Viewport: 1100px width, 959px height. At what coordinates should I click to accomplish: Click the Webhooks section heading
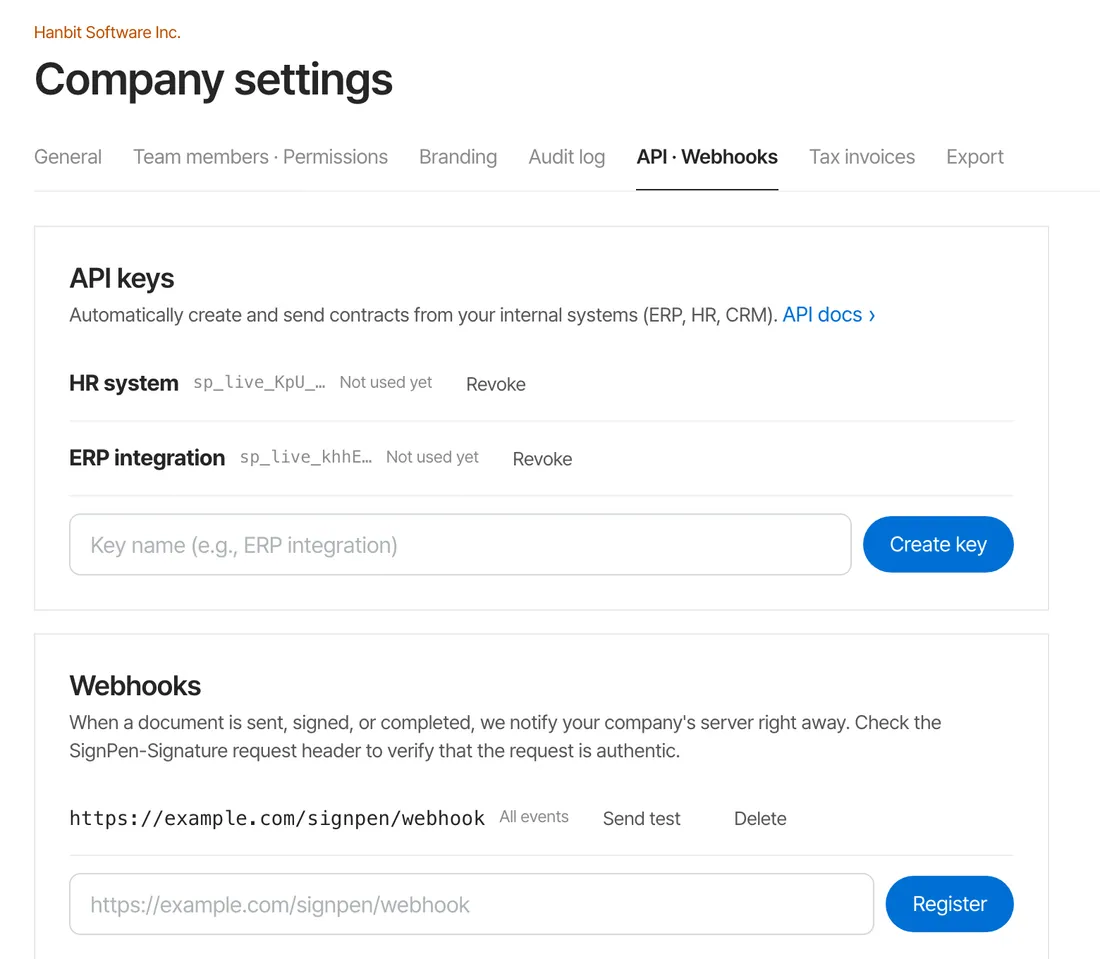click(x=135, y=685)
